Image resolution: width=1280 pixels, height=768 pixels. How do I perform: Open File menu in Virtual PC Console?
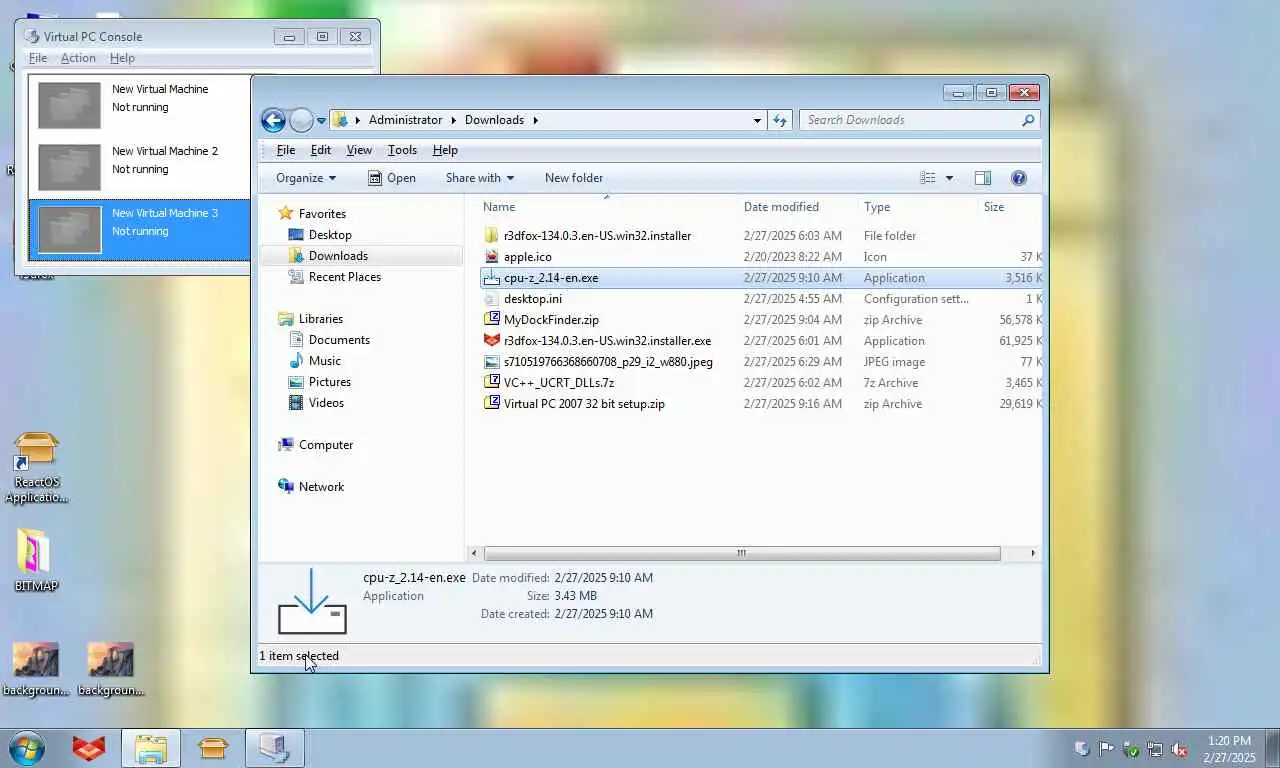point(38,58)
